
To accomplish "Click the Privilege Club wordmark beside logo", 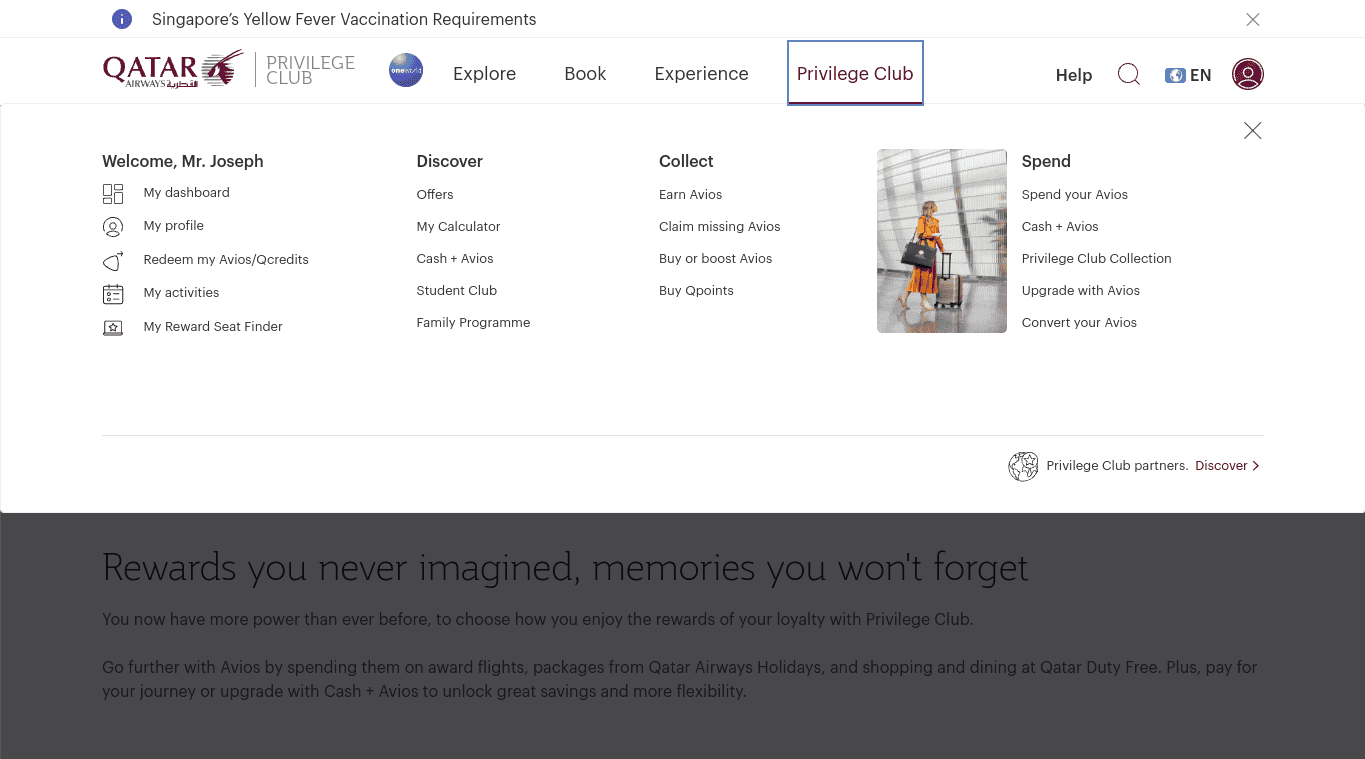I will [x=310, y=70].
